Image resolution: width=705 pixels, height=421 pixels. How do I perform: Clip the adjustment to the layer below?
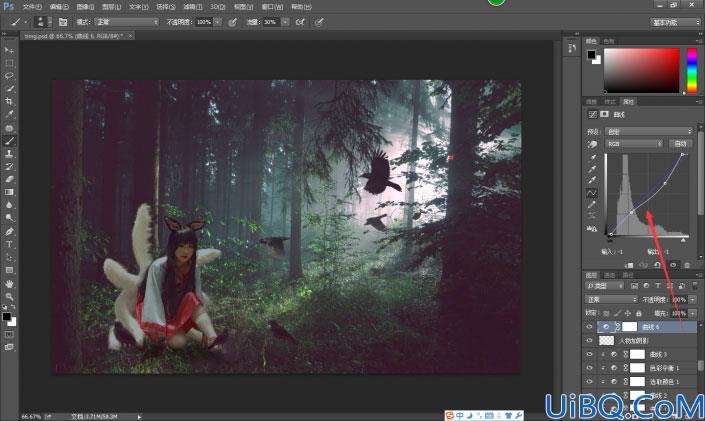coord(629,265)
